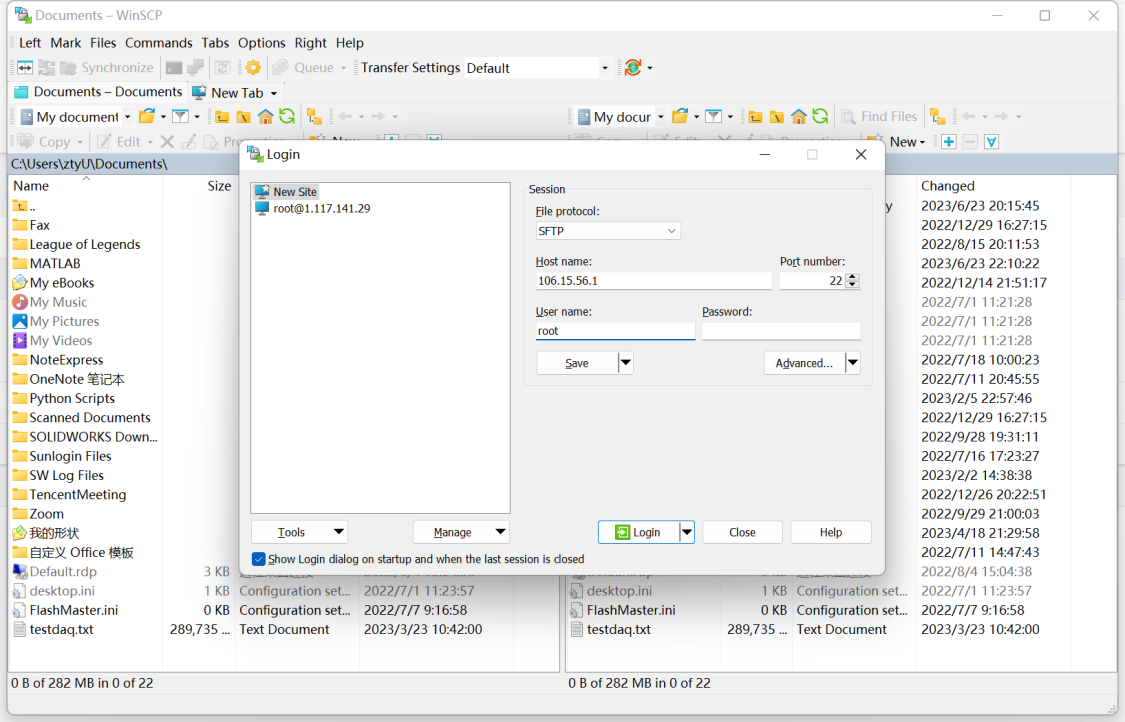
Task: Select FlashMaster.ini in the right panel
Action: [x=631, y=610]
